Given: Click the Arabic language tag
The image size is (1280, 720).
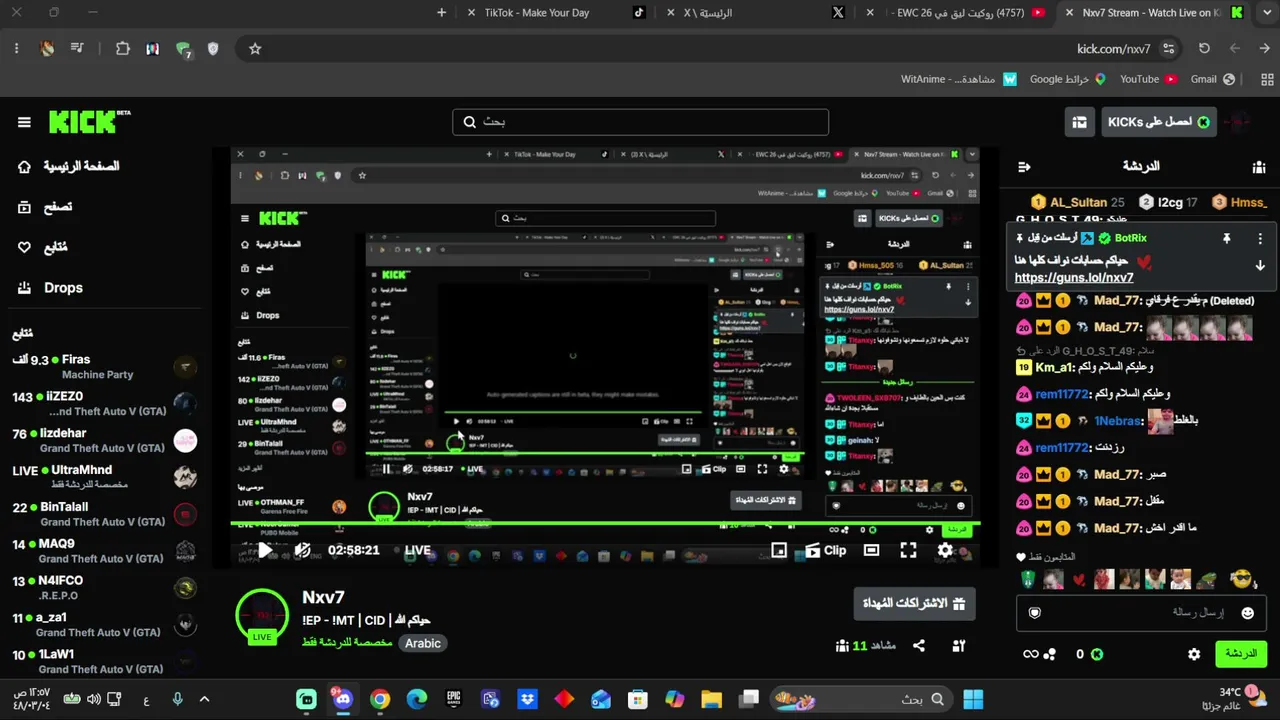Looking at the screenshot, I should (422, 643).
